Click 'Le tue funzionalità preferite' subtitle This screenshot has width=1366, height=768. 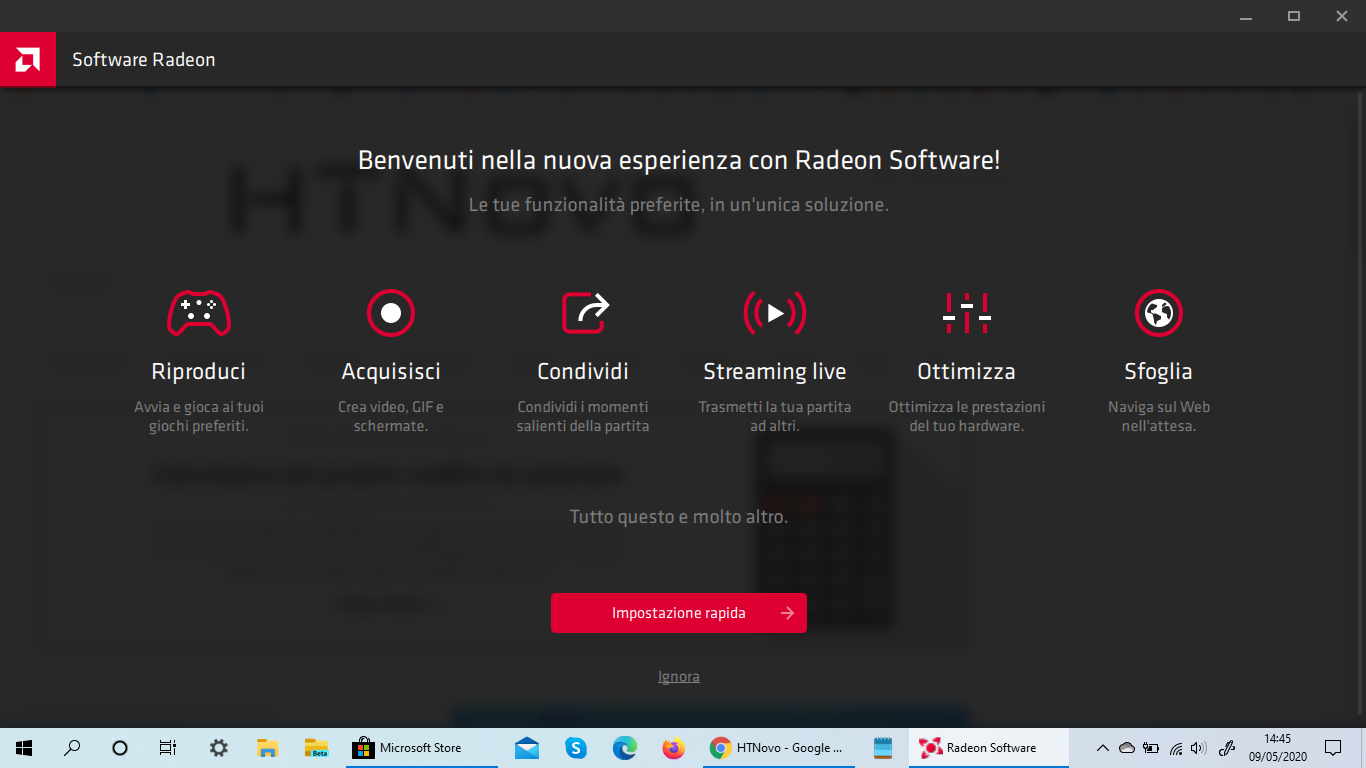tap(679, 205)
